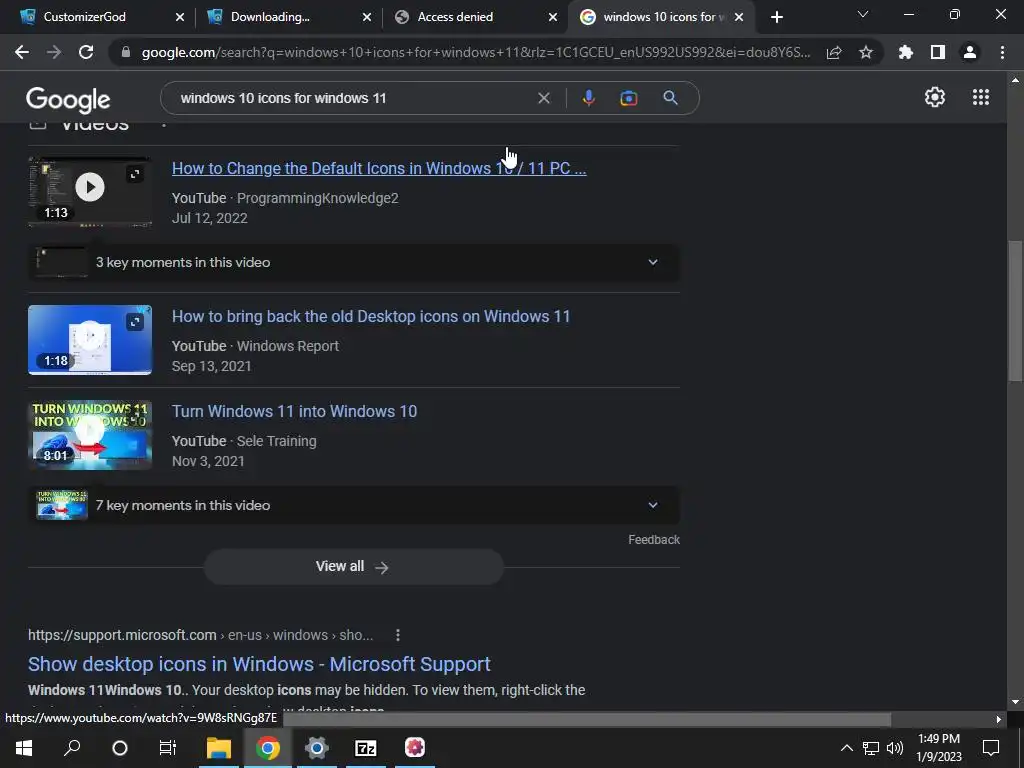Expand 7 key moments in this video
1024x768 pixels.
coord(353,505)
